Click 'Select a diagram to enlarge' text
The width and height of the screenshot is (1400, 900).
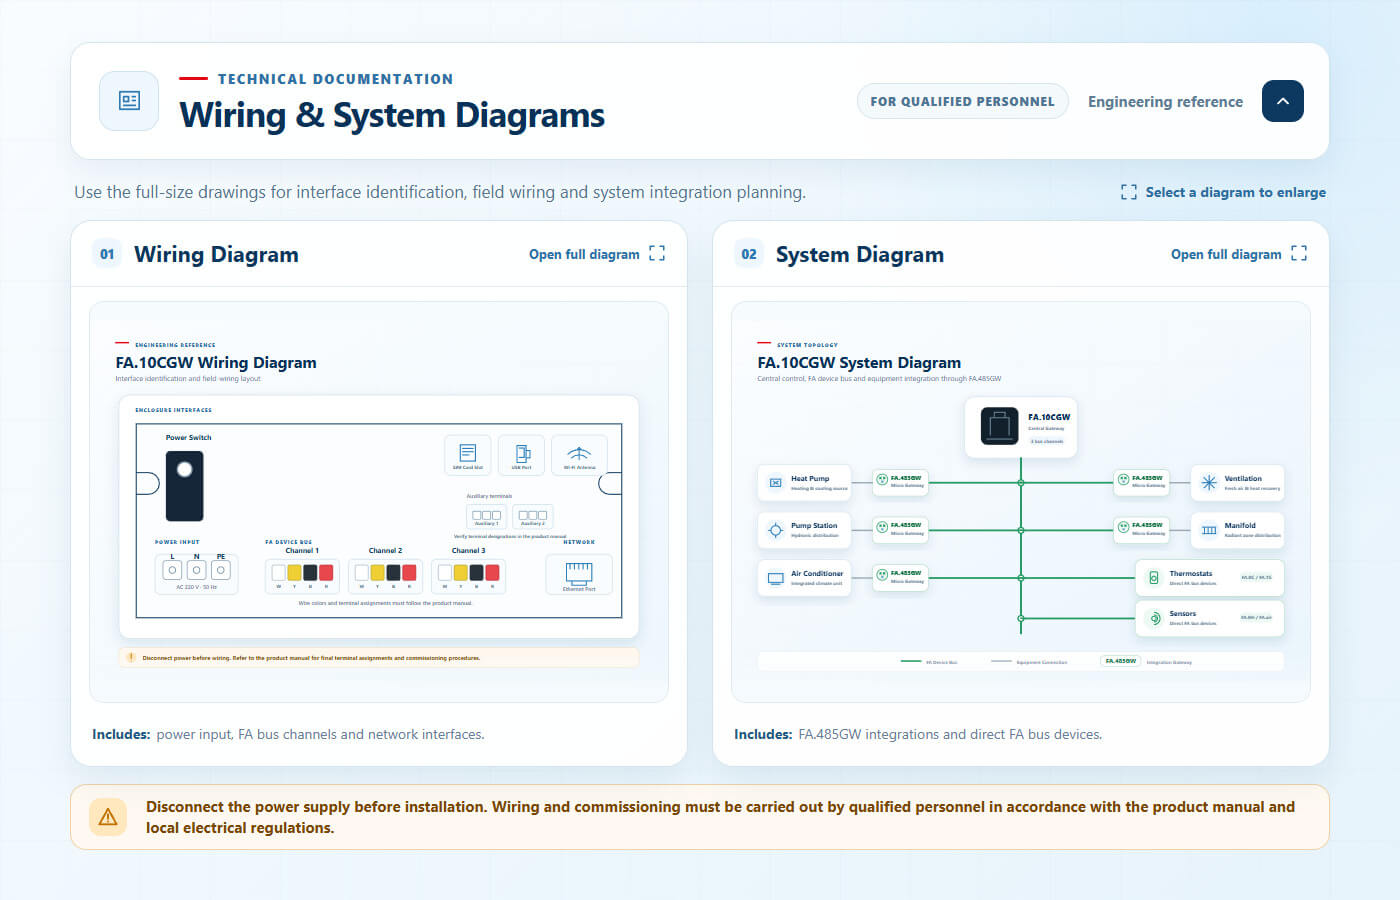[x=1235, y=192]
